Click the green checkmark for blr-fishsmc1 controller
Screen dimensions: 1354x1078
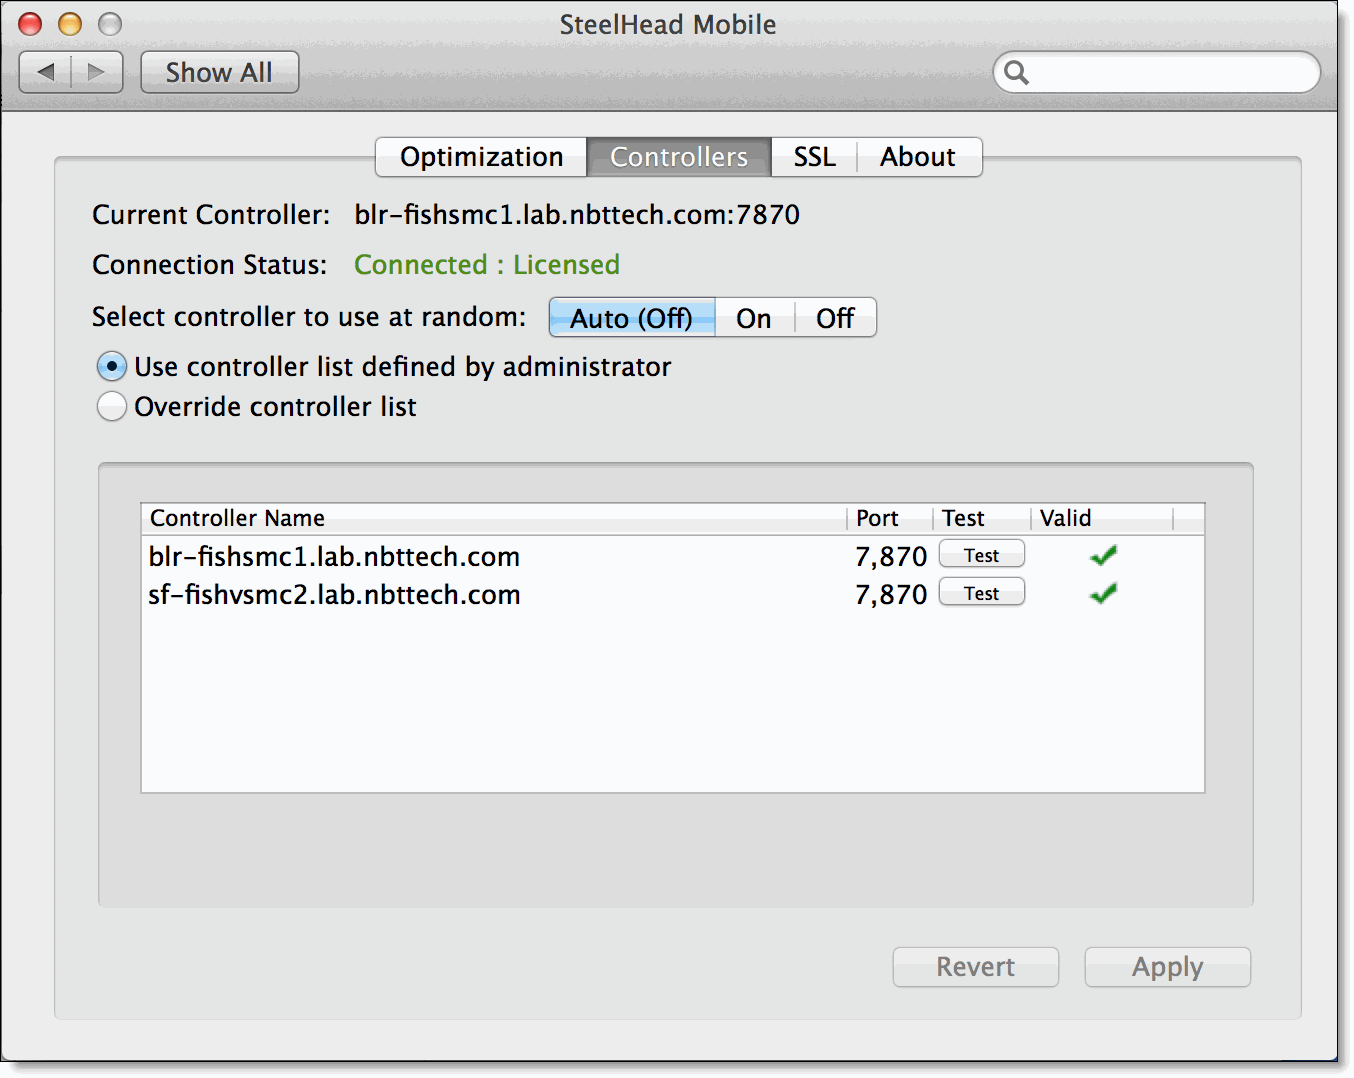tap(1102, 555)
